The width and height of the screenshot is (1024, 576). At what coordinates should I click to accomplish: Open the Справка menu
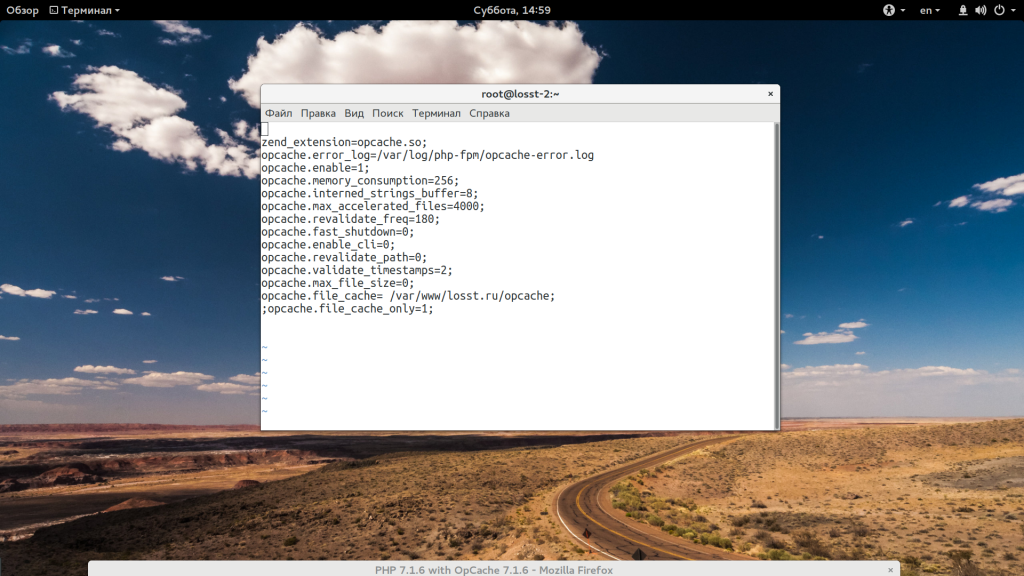[x=489, y=113]
